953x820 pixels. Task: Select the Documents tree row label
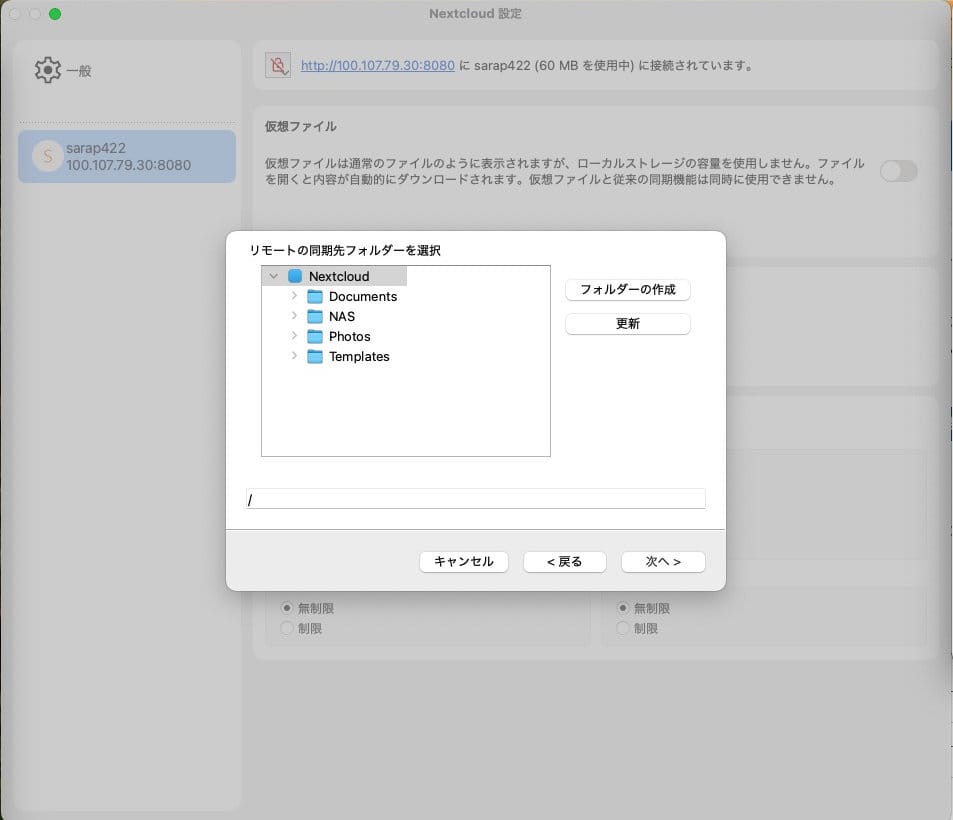tap(363, 296)
